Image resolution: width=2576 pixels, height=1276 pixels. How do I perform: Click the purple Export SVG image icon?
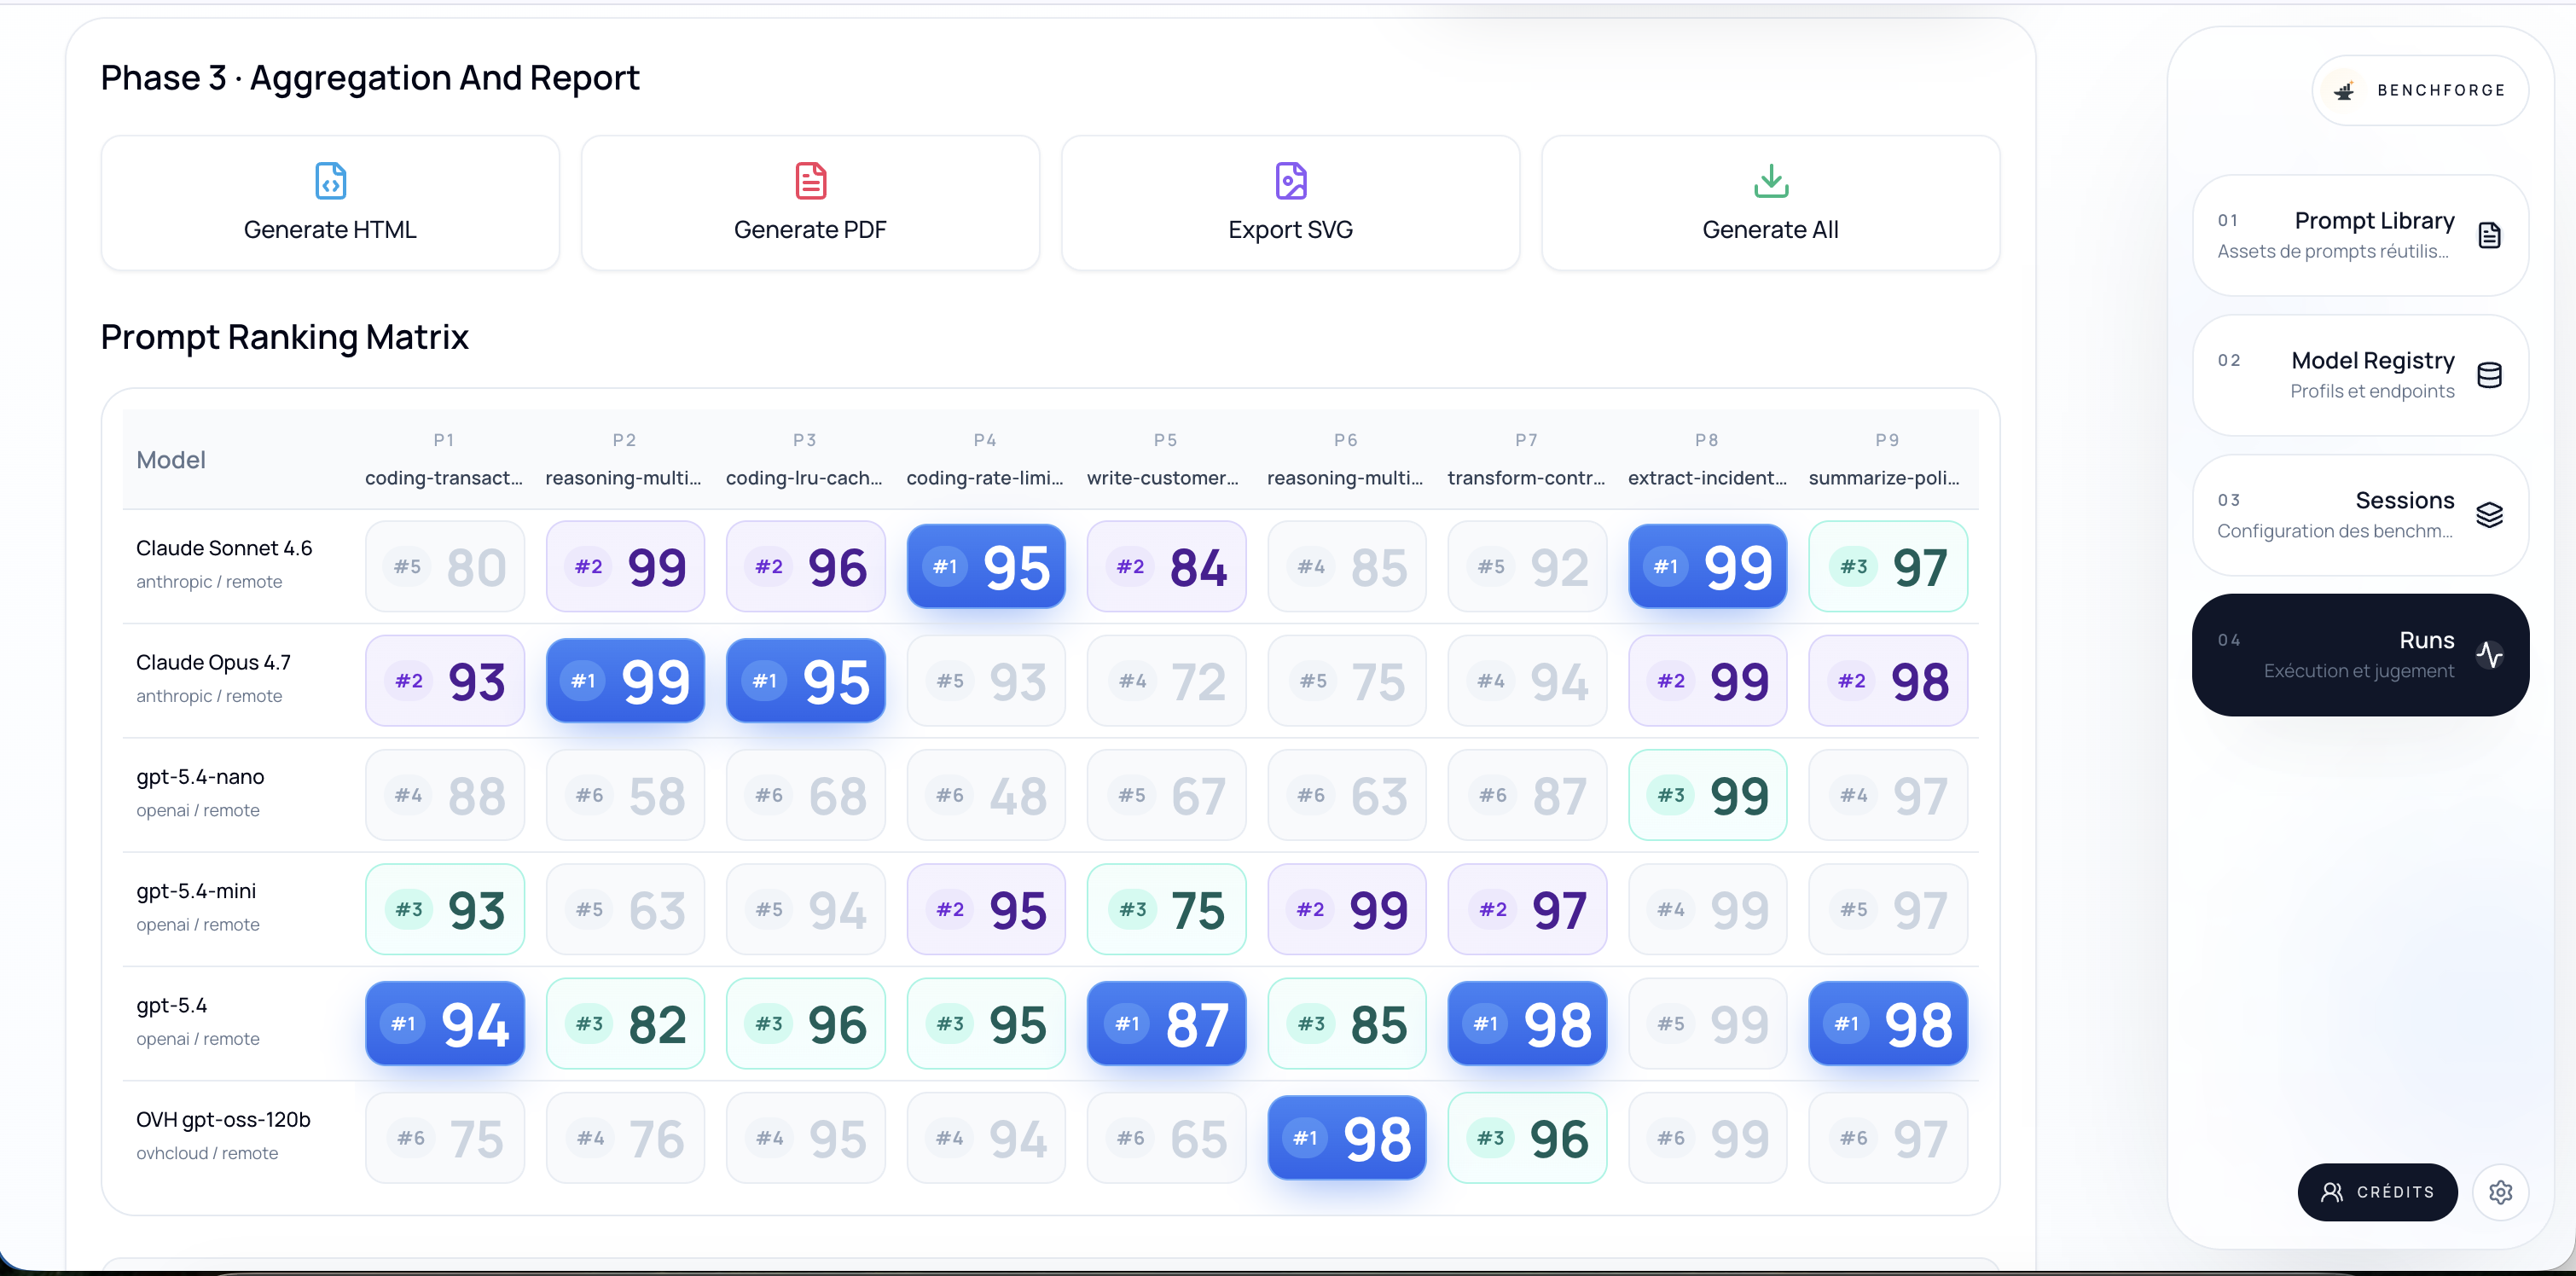(1290, 181)
